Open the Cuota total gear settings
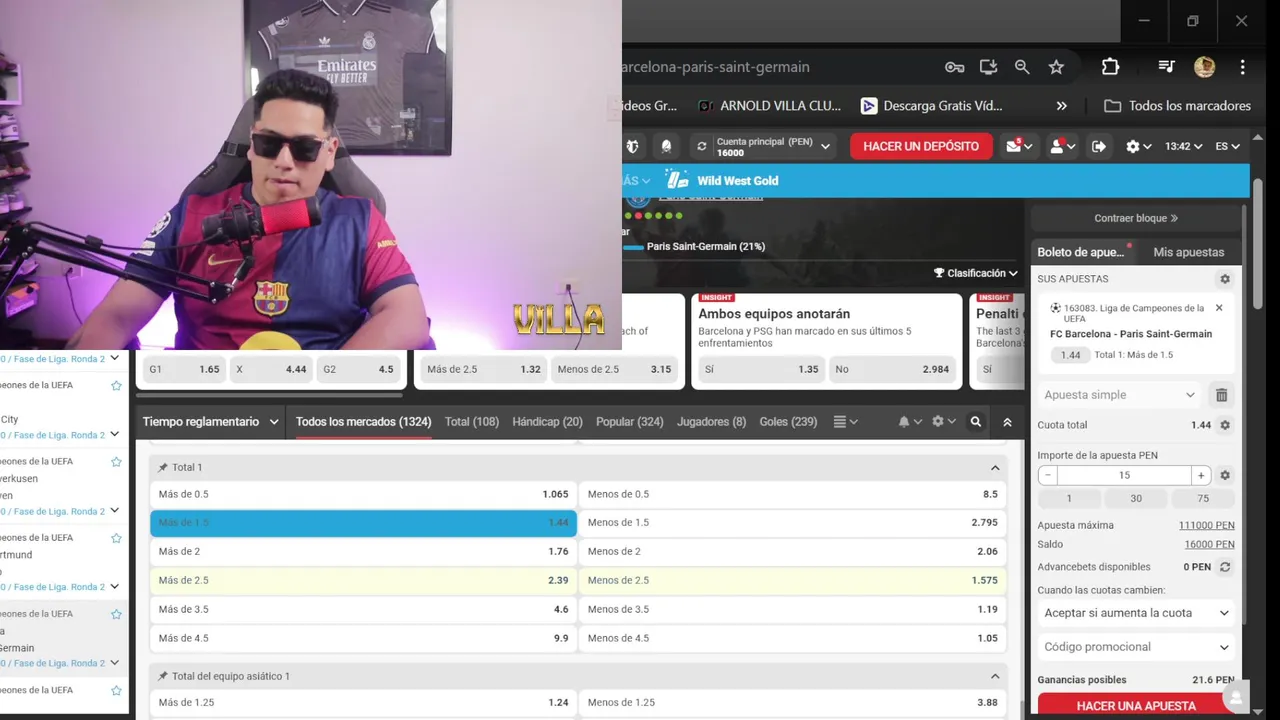1280x720 pixels. click(x=1225, y=425)
